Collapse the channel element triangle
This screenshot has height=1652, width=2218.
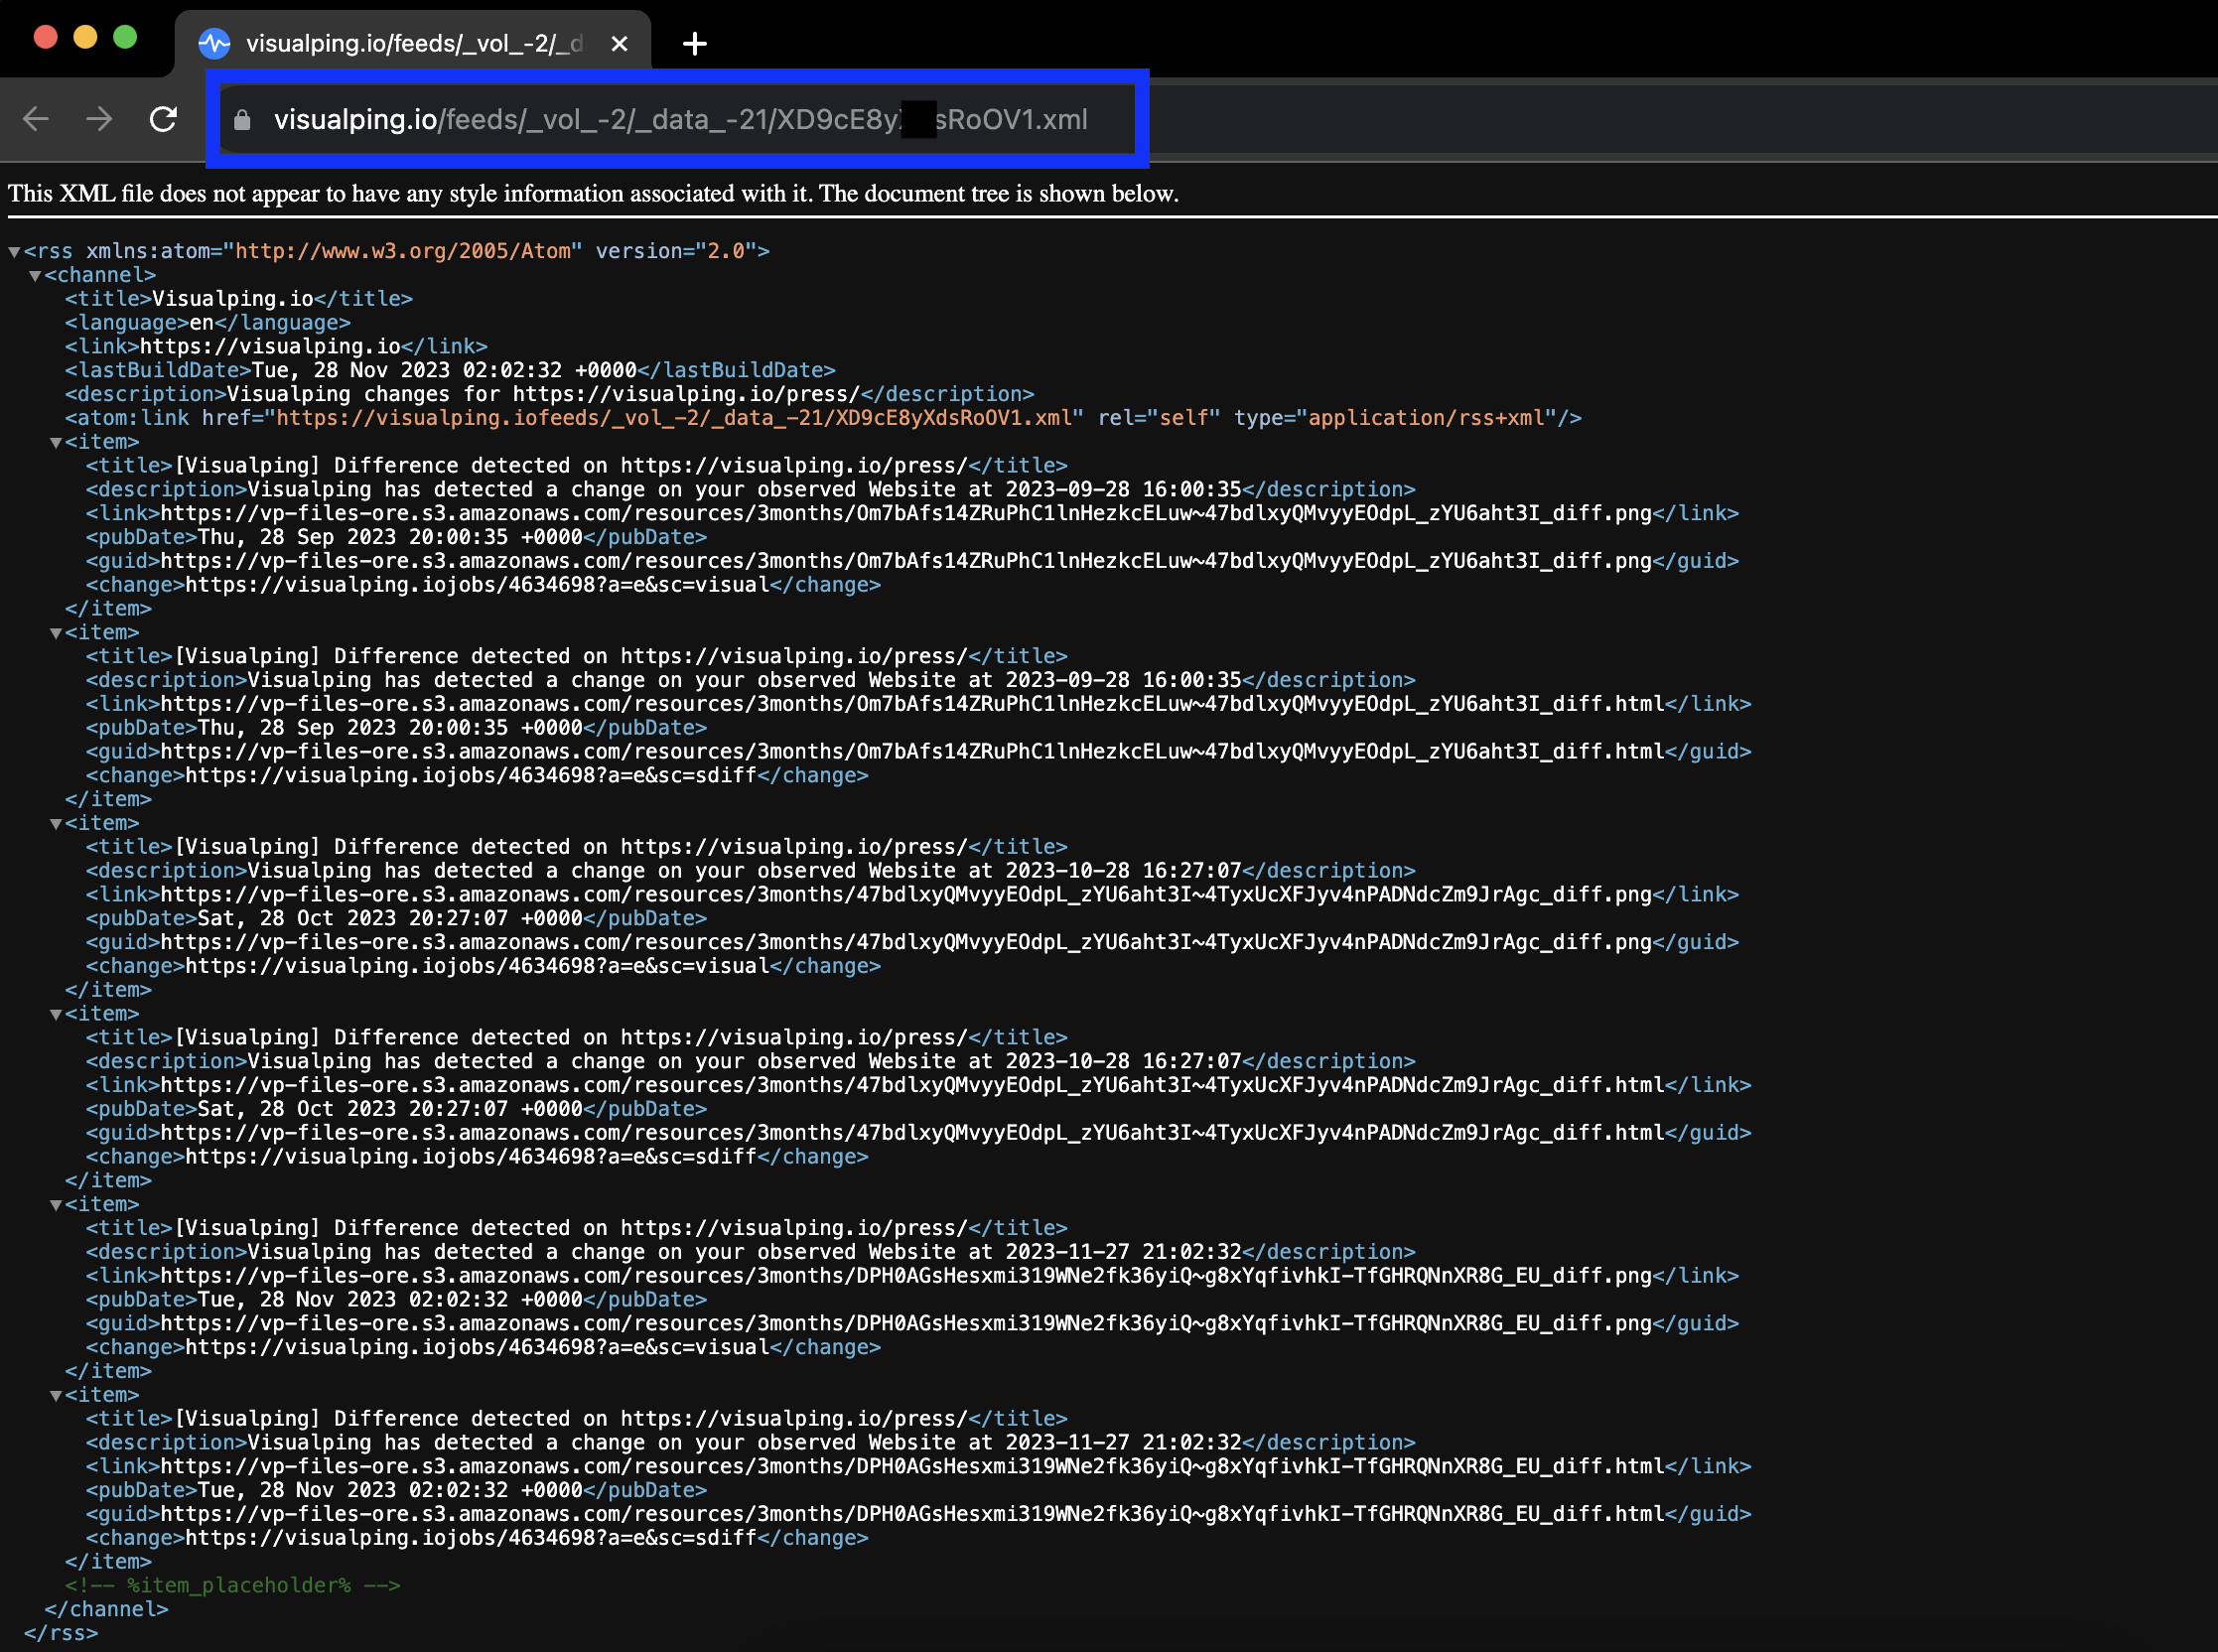point(35,276)
